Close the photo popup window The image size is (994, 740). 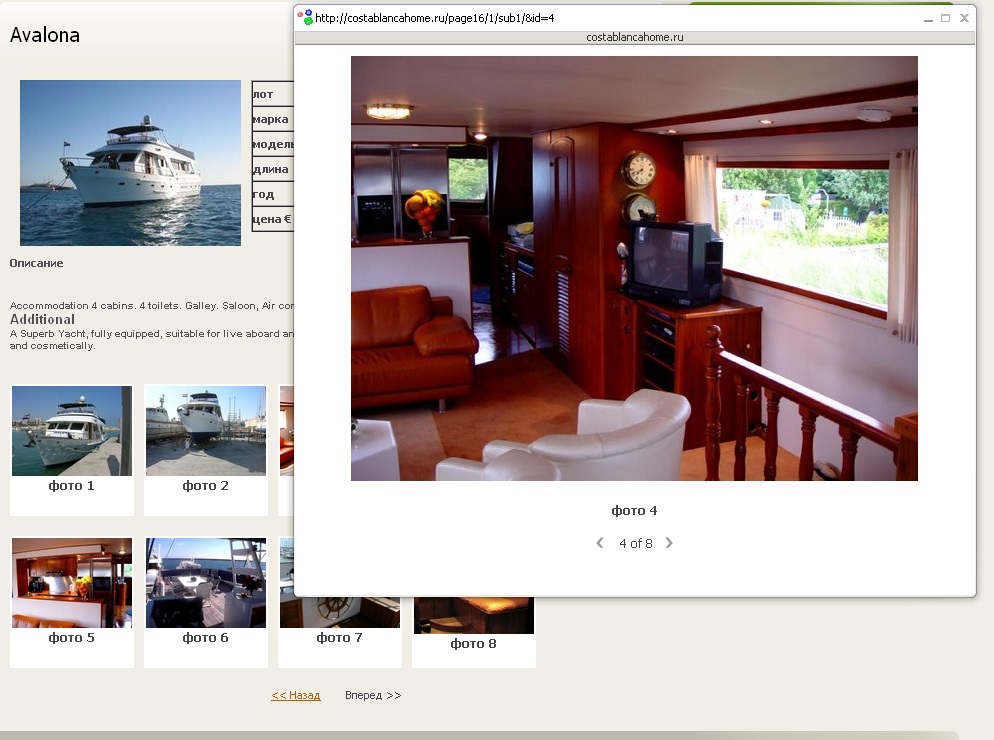click(x=964, y=18)
